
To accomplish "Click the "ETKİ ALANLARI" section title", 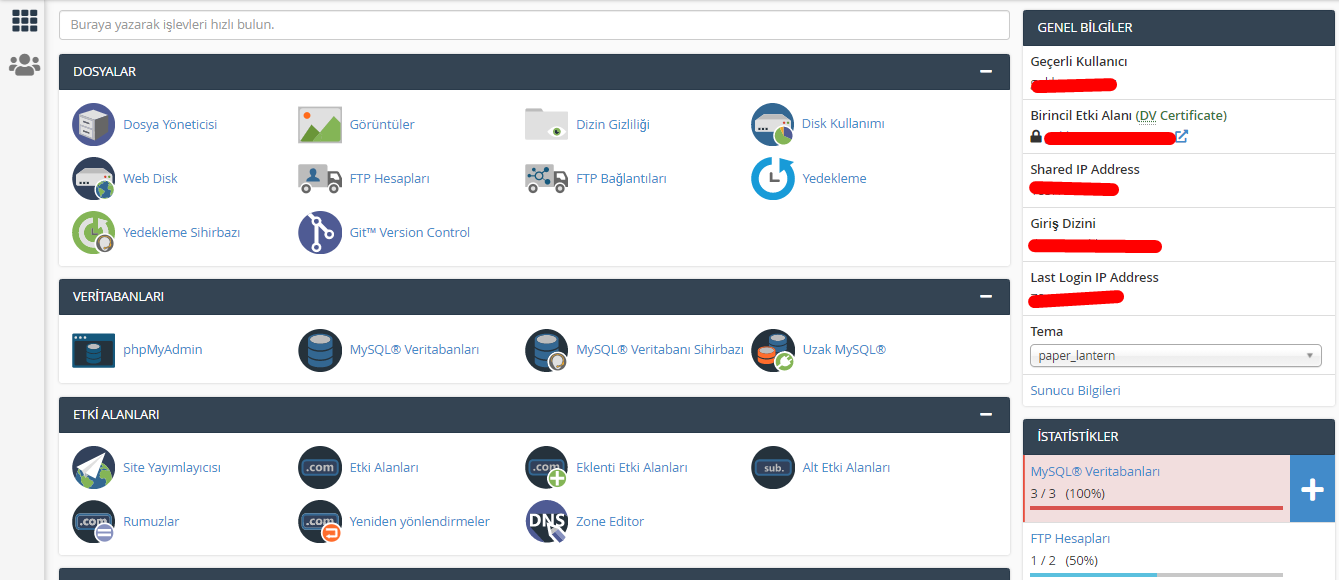I will [x=116, y=414].
